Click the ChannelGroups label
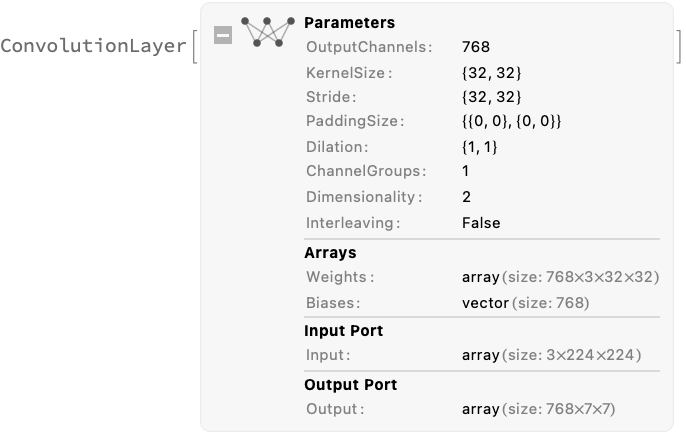 click(366, 172)
